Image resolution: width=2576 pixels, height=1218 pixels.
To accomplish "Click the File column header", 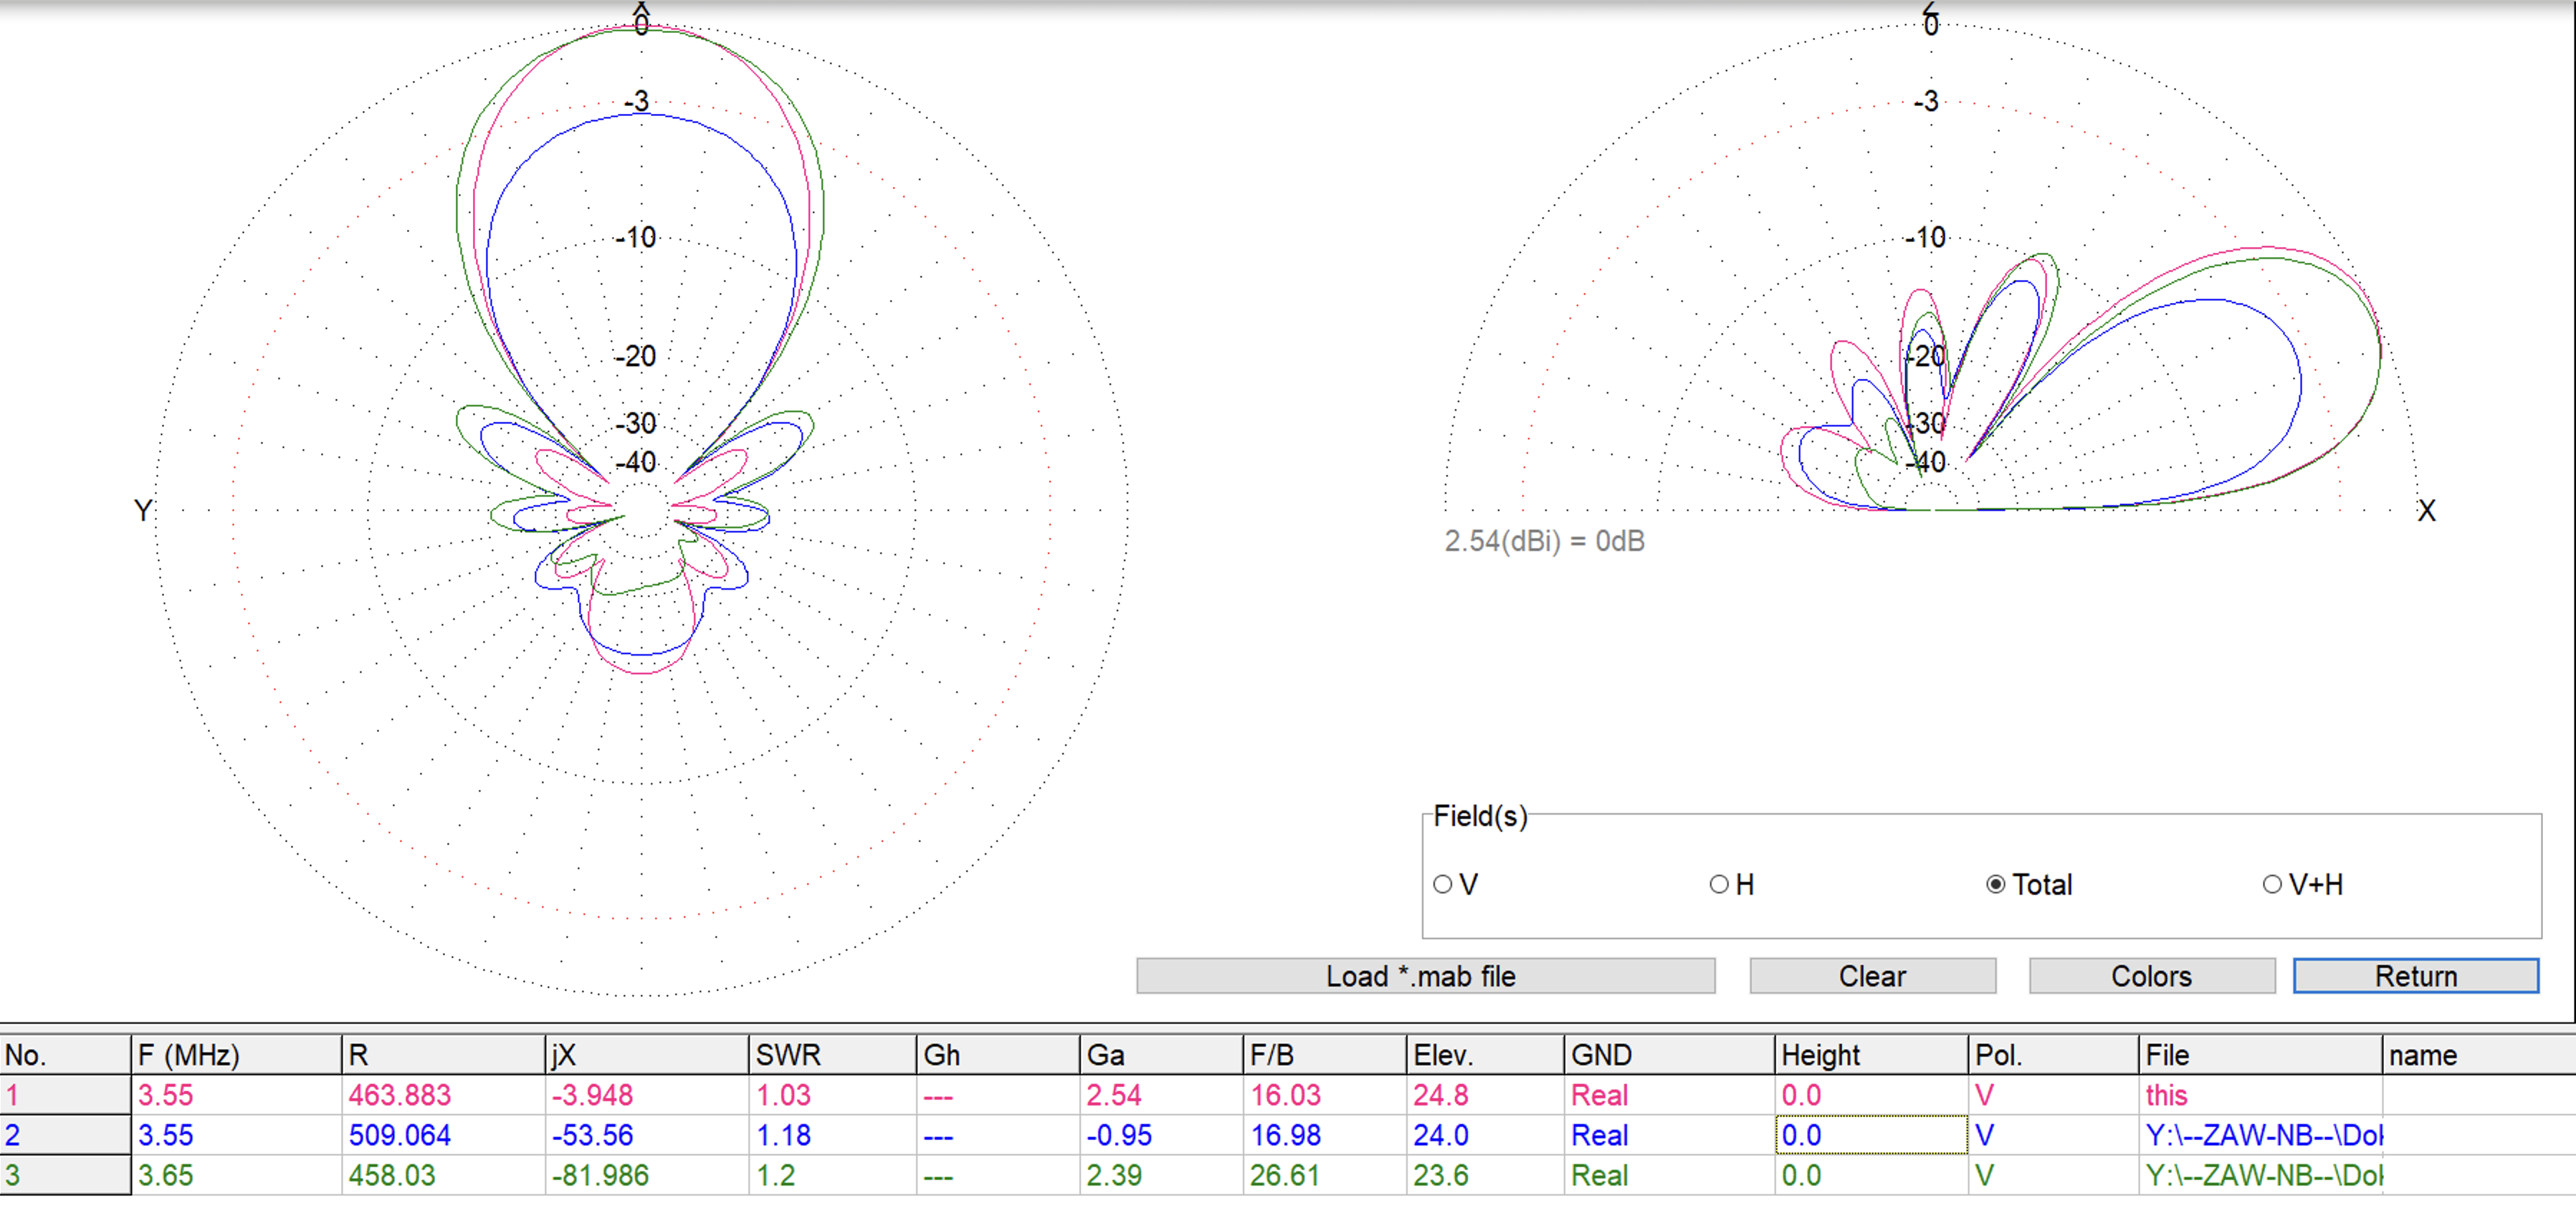I will point(2259,1055).
